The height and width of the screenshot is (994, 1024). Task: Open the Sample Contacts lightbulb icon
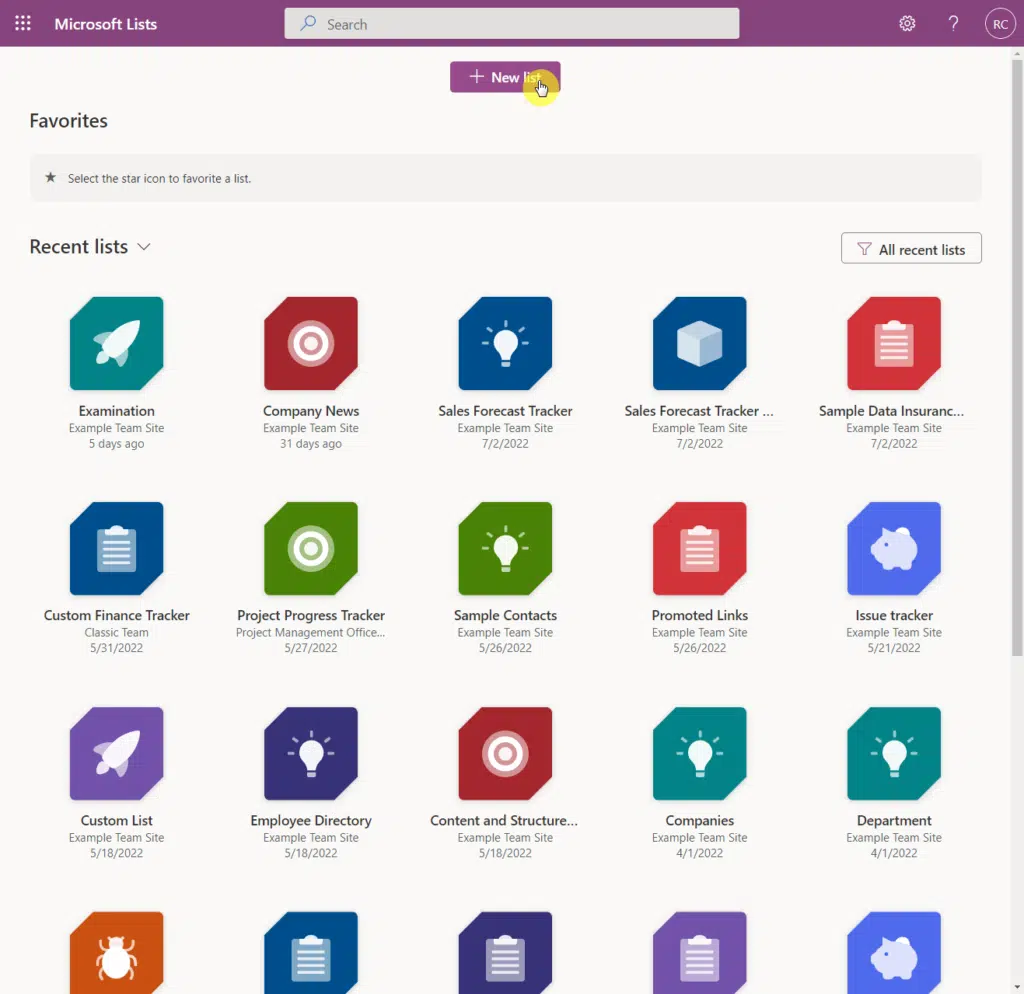point(505,549)
